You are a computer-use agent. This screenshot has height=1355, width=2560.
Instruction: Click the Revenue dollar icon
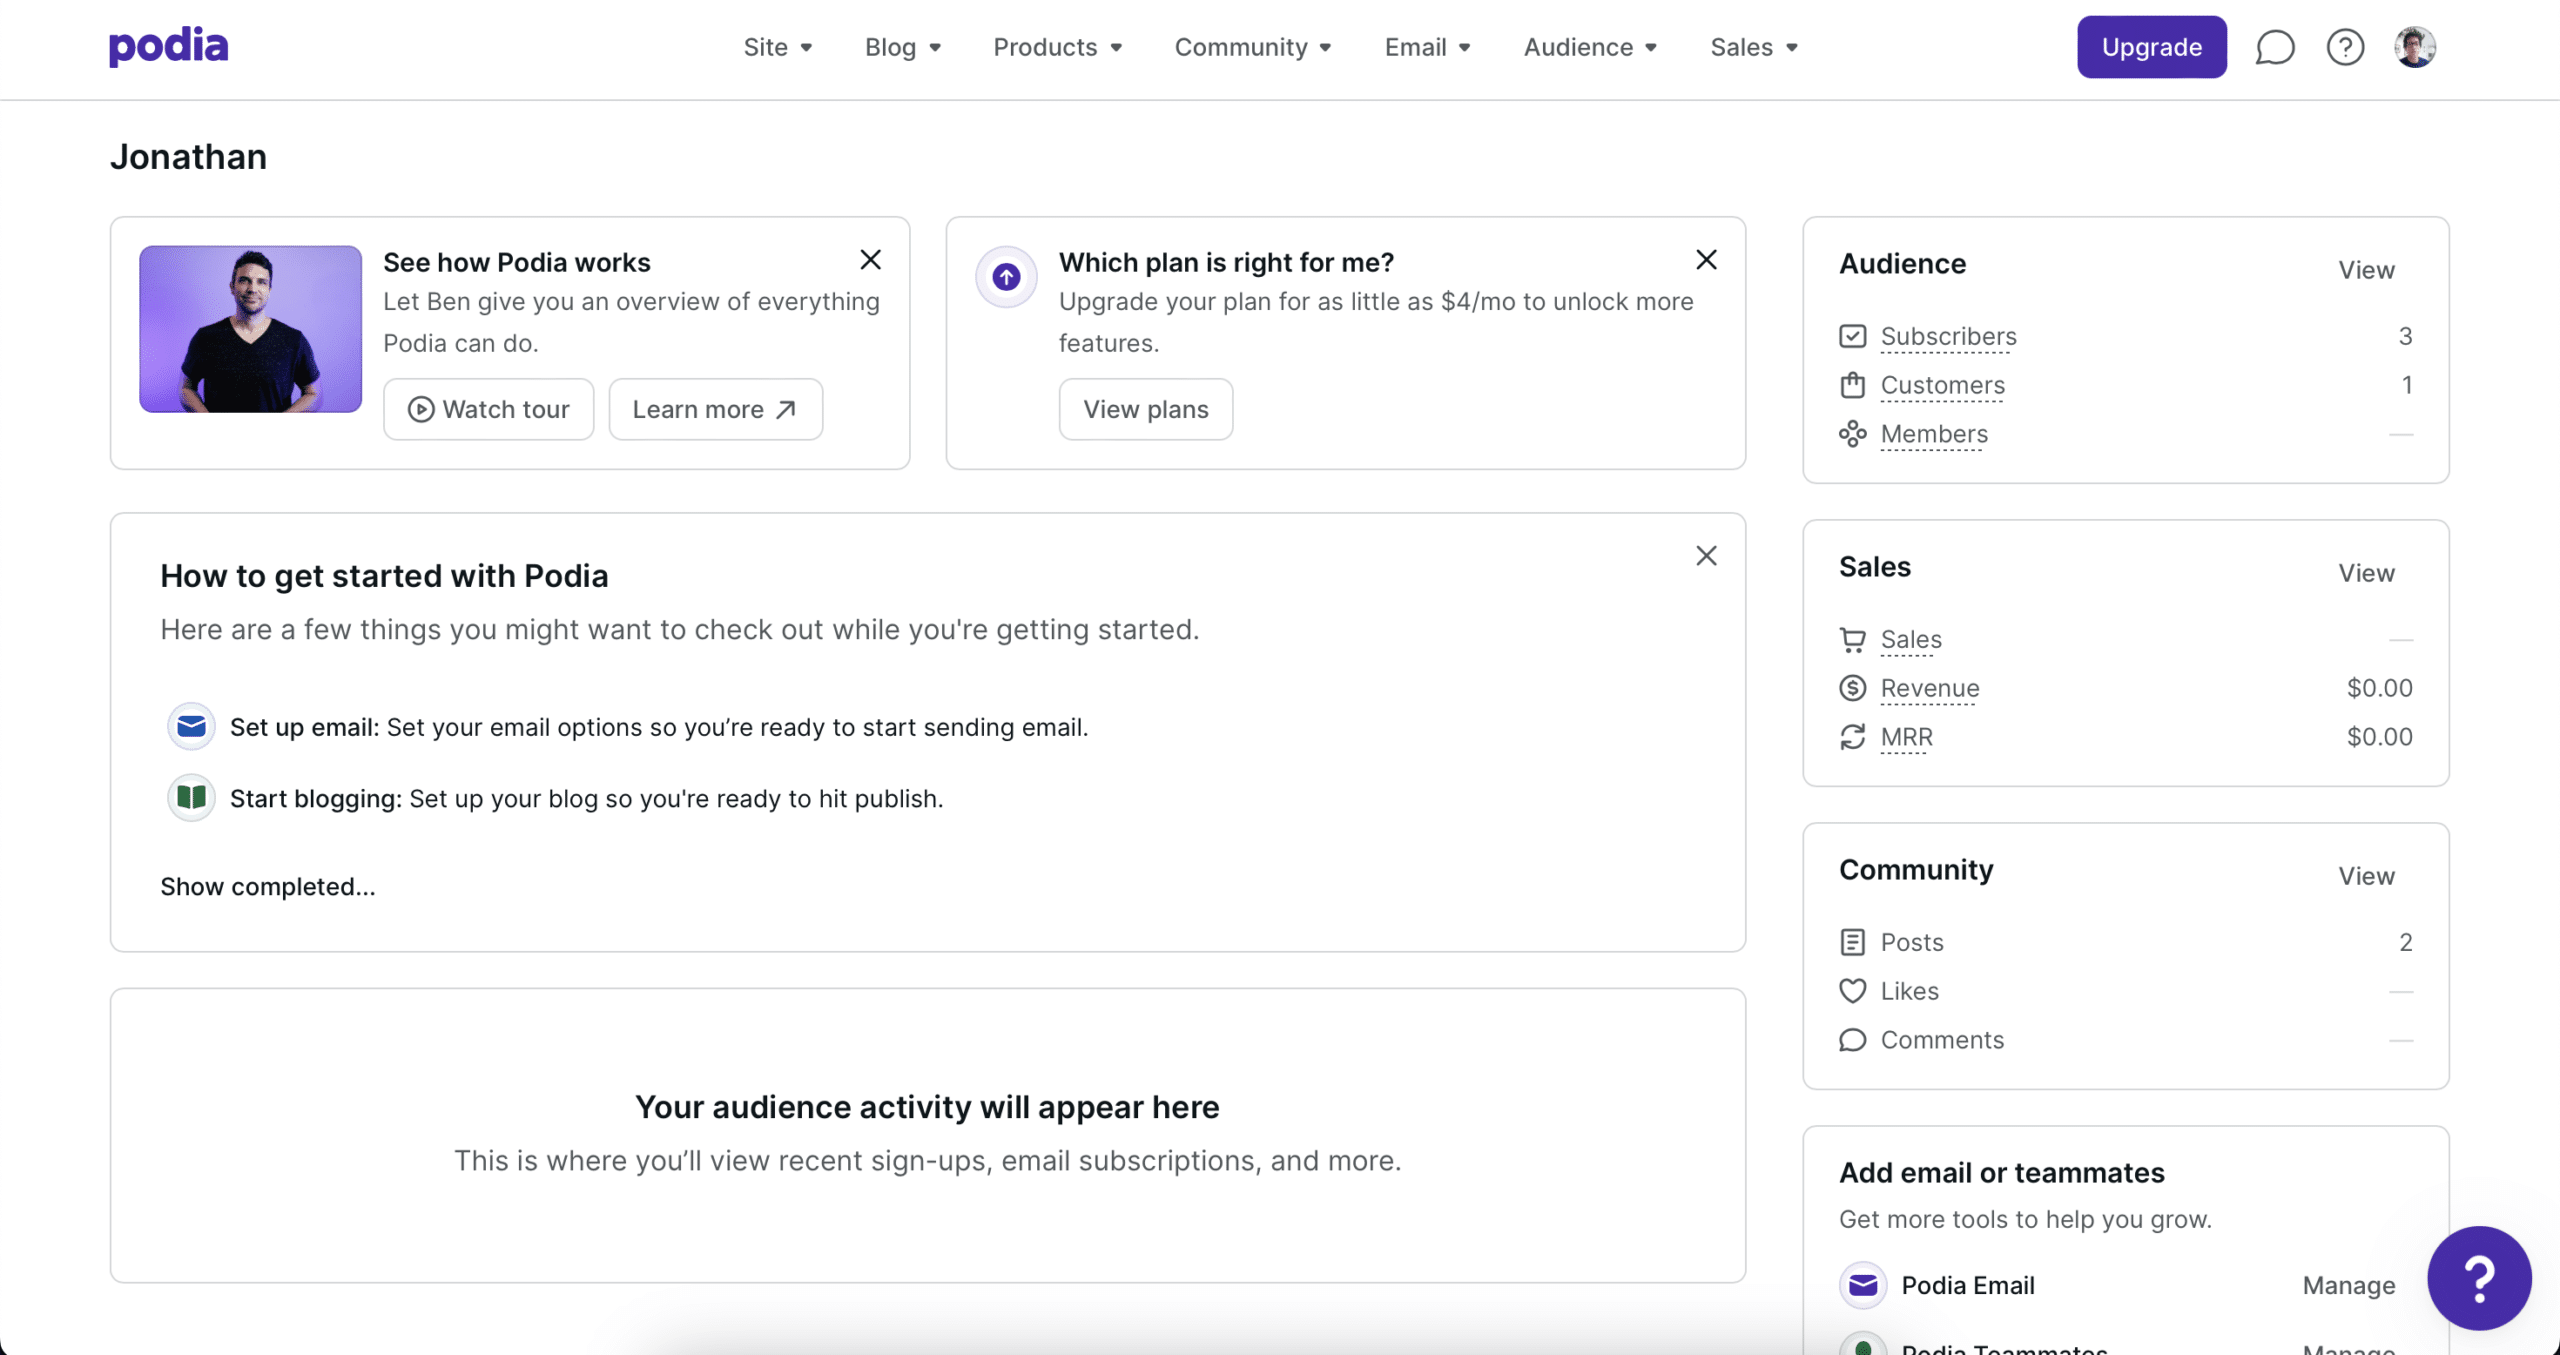(x=1852, y=688)
